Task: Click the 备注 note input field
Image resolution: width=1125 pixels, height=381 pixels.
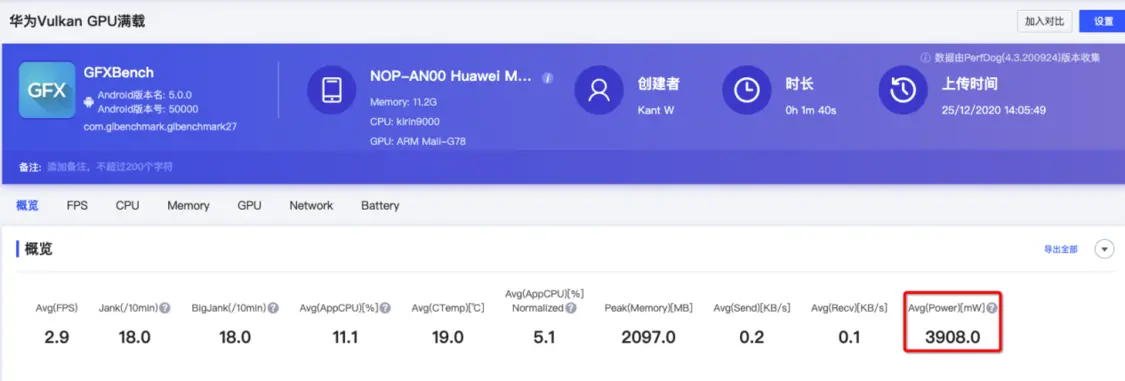Action: [x=110, y=167]
